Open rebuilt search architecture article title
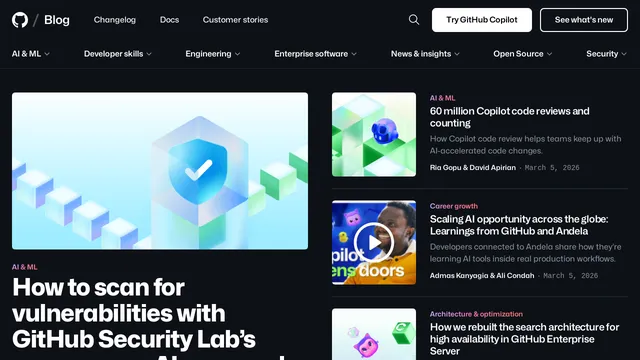This screenshot has height=360, width=640. pyautogui.click(x=524, y=339)
